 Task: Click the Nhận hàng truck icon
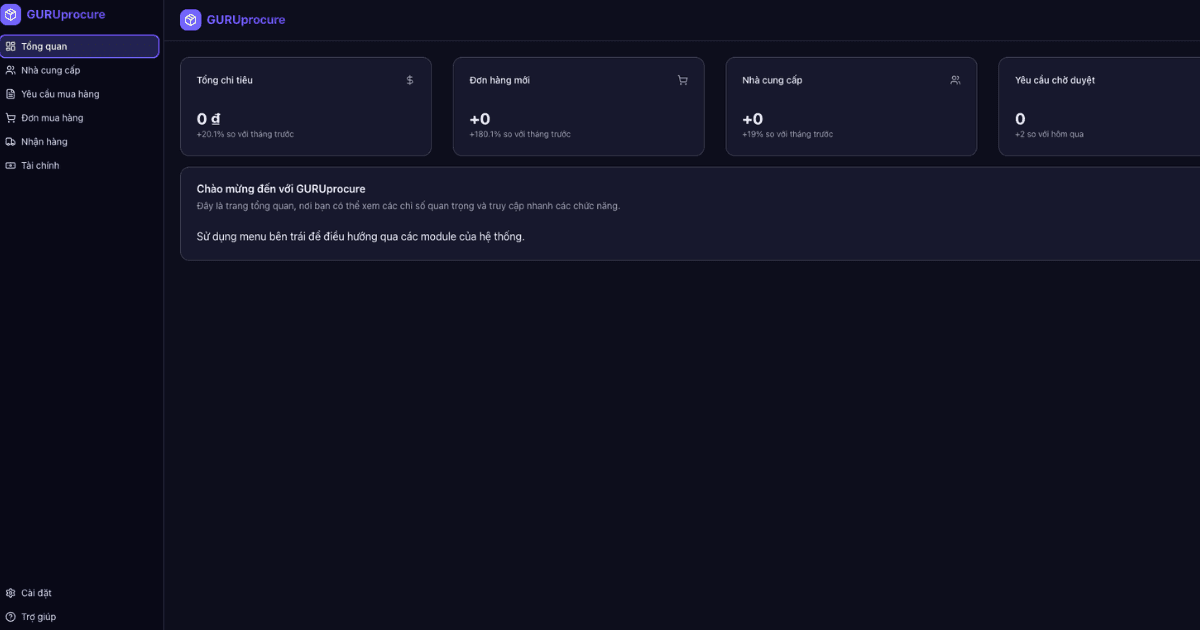[11, 142]
